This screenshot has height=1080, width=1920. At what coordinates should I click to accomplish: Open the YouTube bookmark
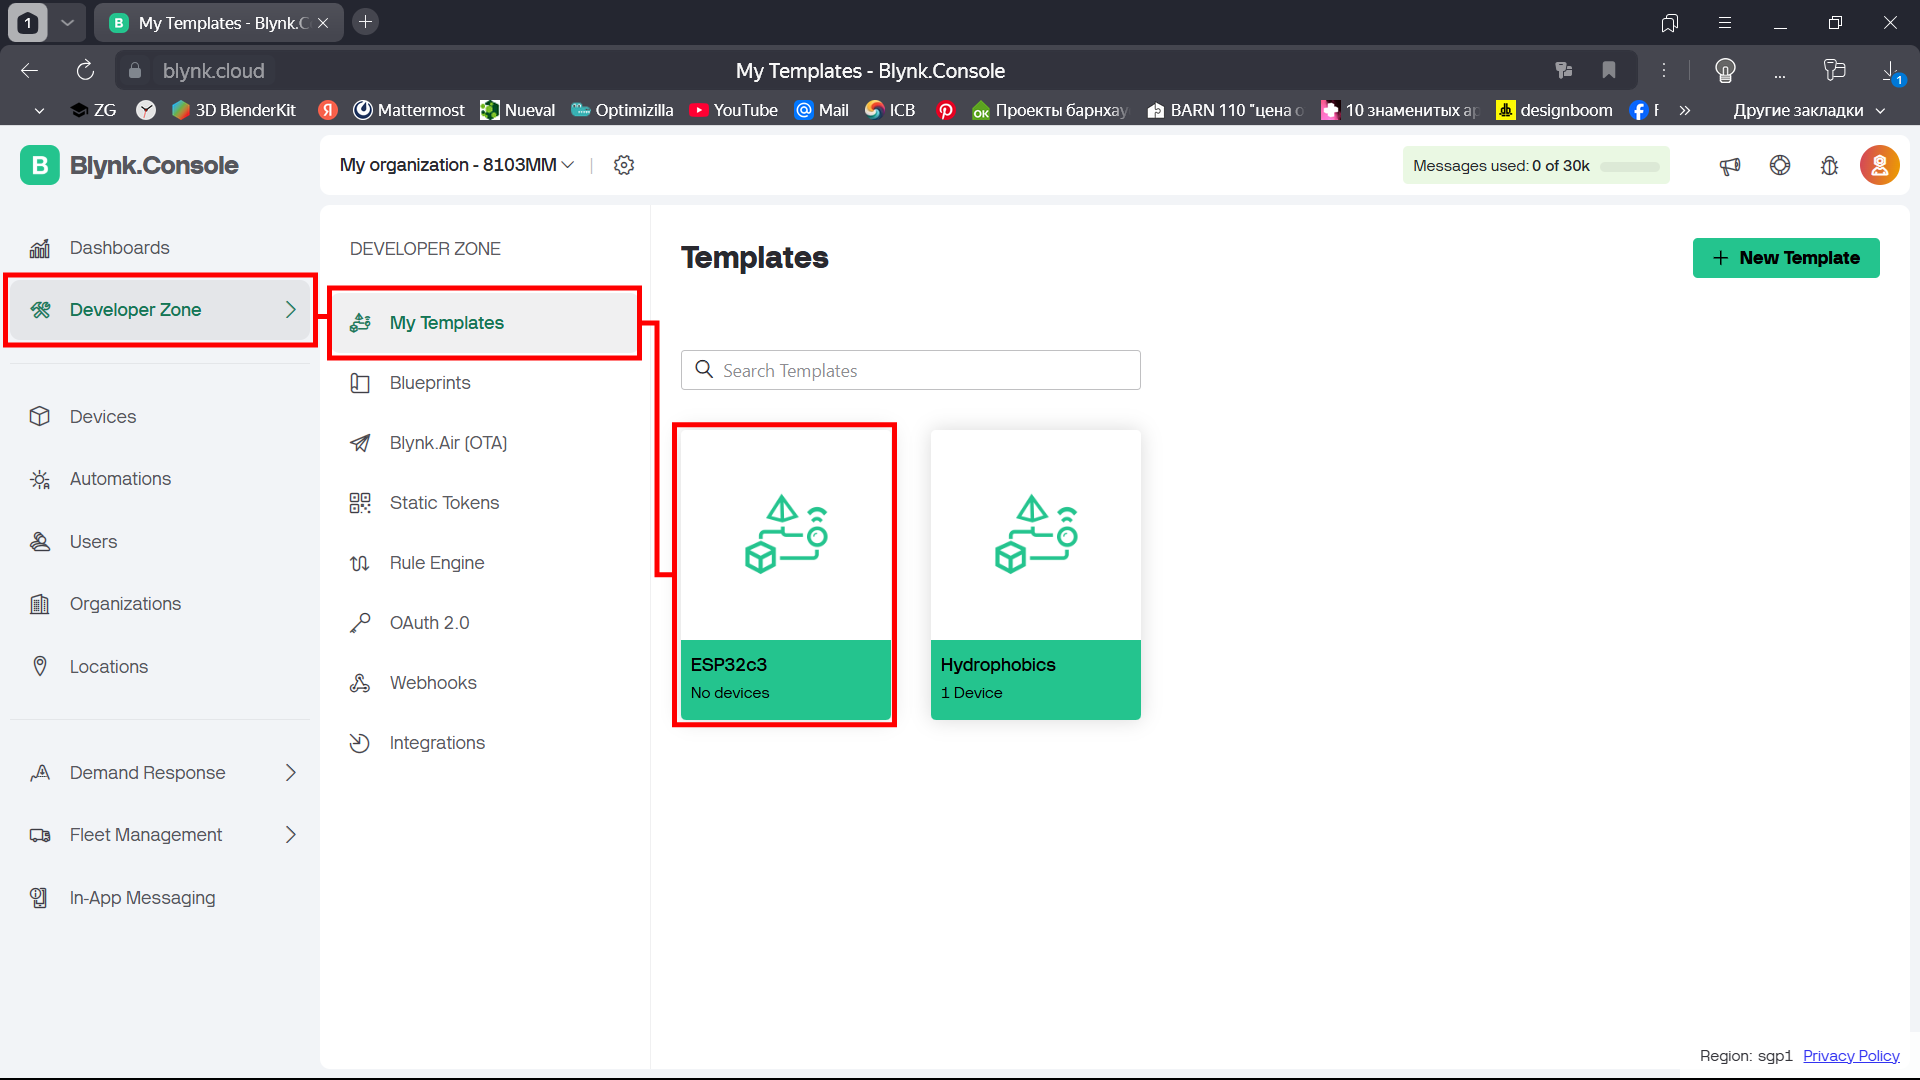(x=734, y=110)
